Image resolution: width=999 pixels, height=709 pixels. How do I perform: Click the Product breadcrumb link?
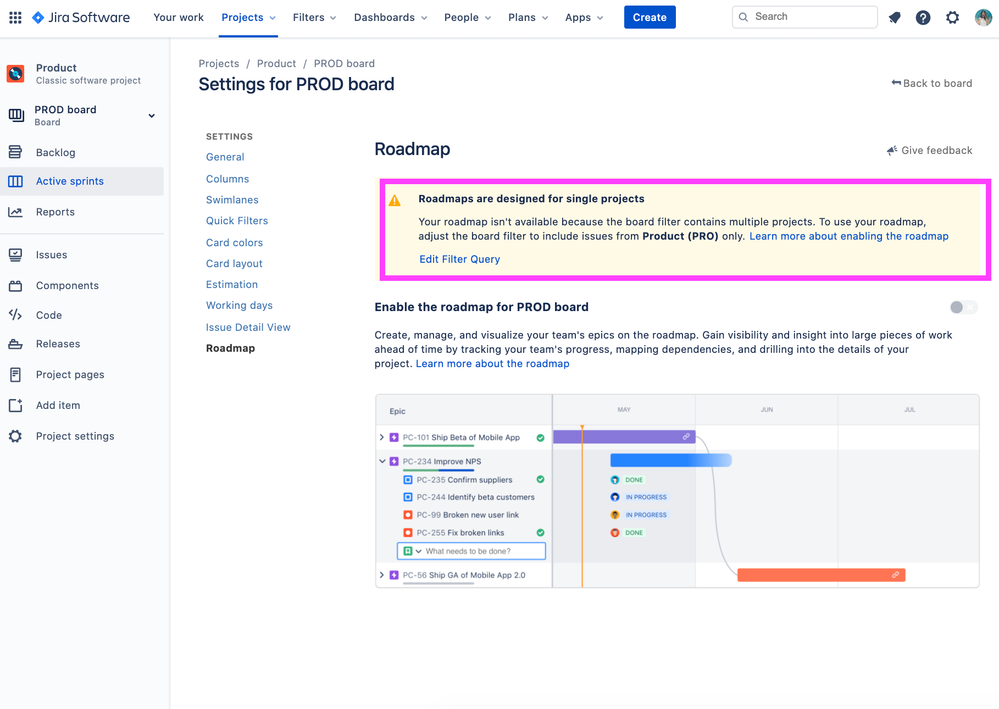tap(277, 64)
